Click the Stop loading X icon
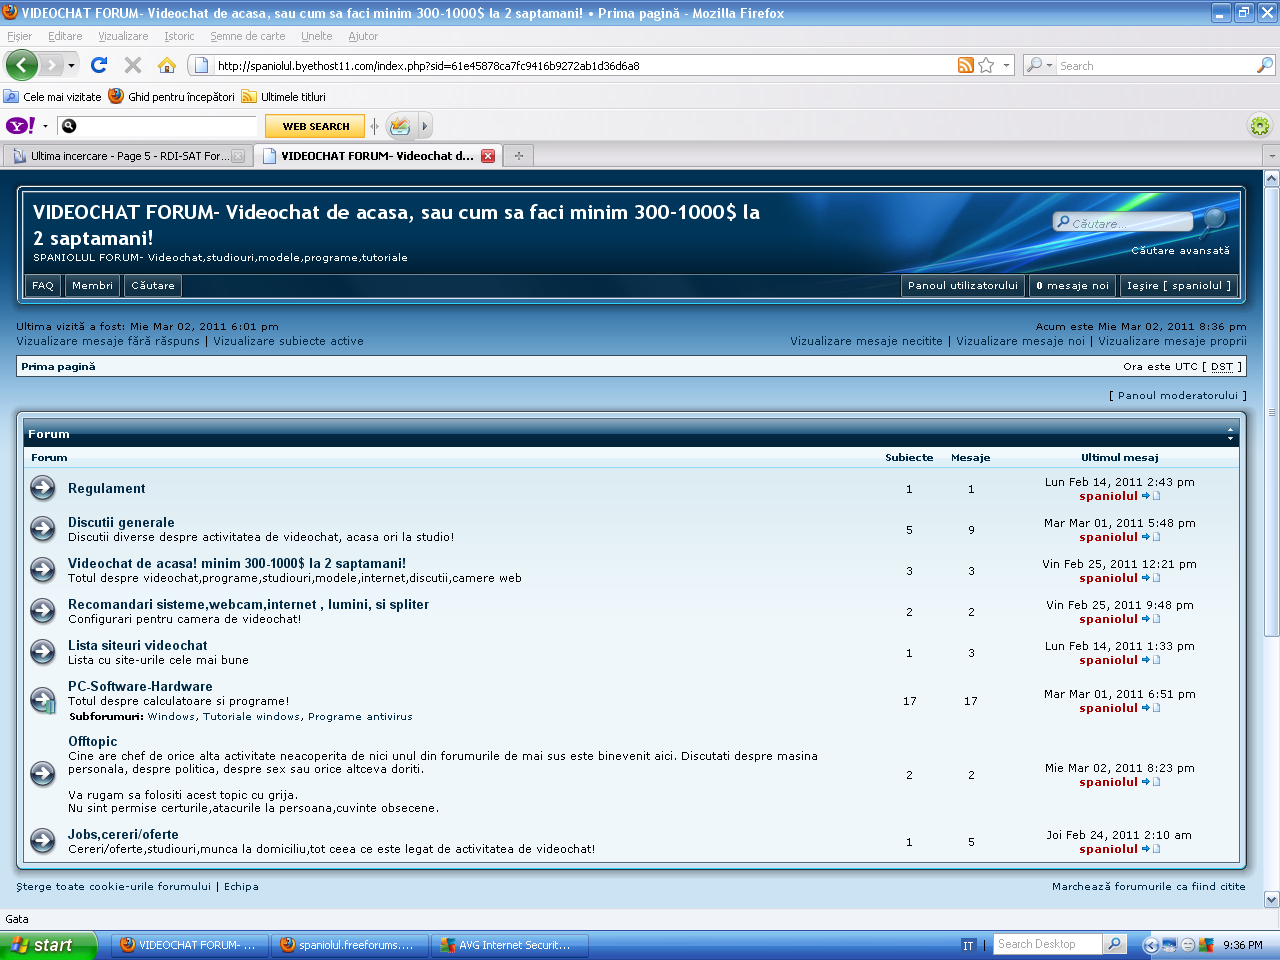The image size is (1280, 960). coord(133,65)
